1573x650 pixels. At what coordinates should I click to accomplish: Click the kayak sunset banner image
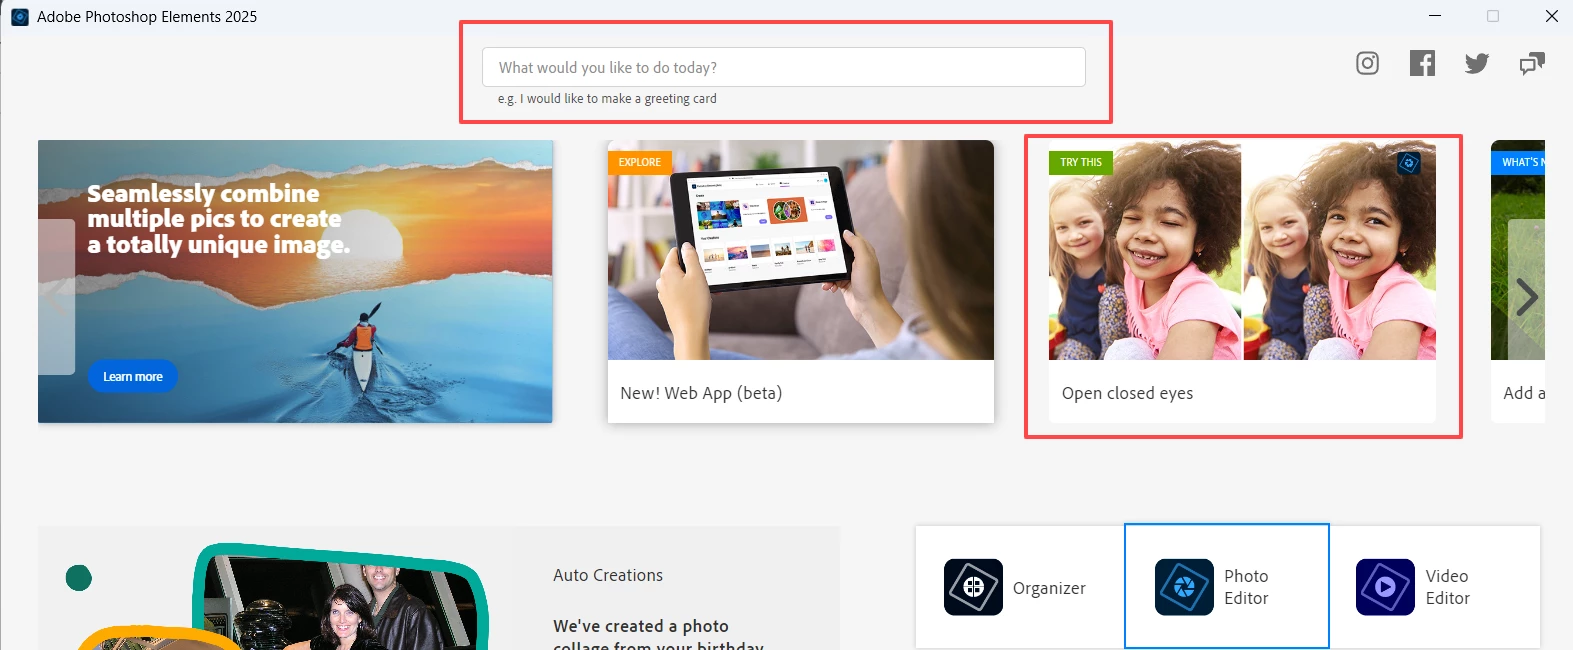tap(295, 281)
